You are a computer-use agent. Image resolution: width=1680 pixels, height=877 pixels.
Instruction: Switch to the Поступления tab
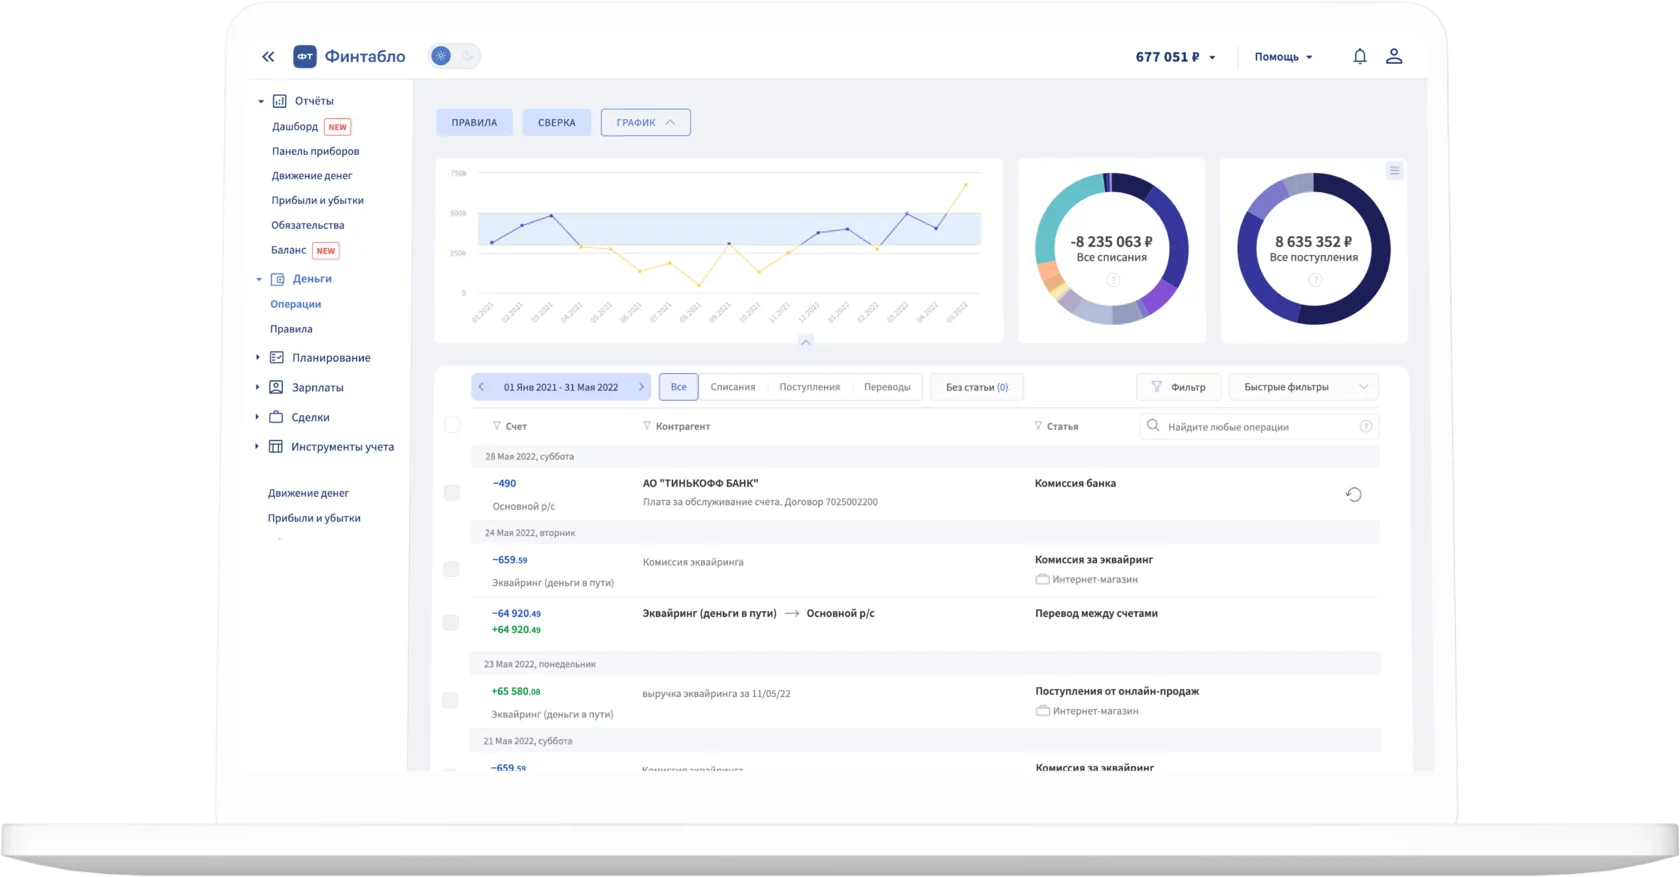pyautogui.click(x=809, y=387)
